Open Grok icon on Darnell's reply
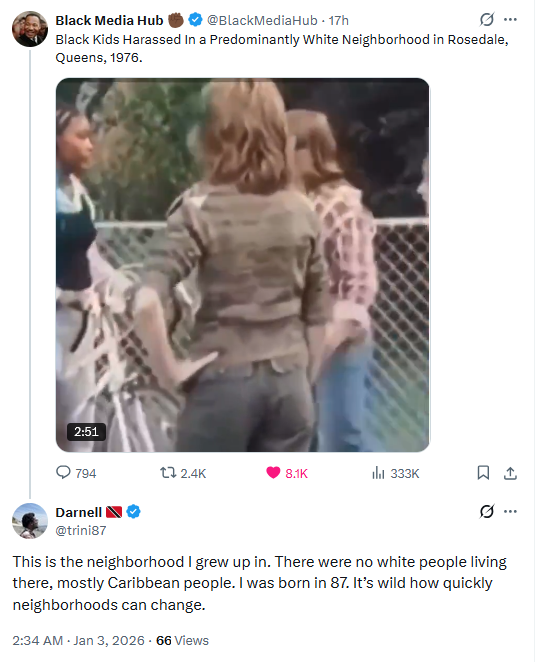The height and width of the screenshot is (662, 540). 486,511
